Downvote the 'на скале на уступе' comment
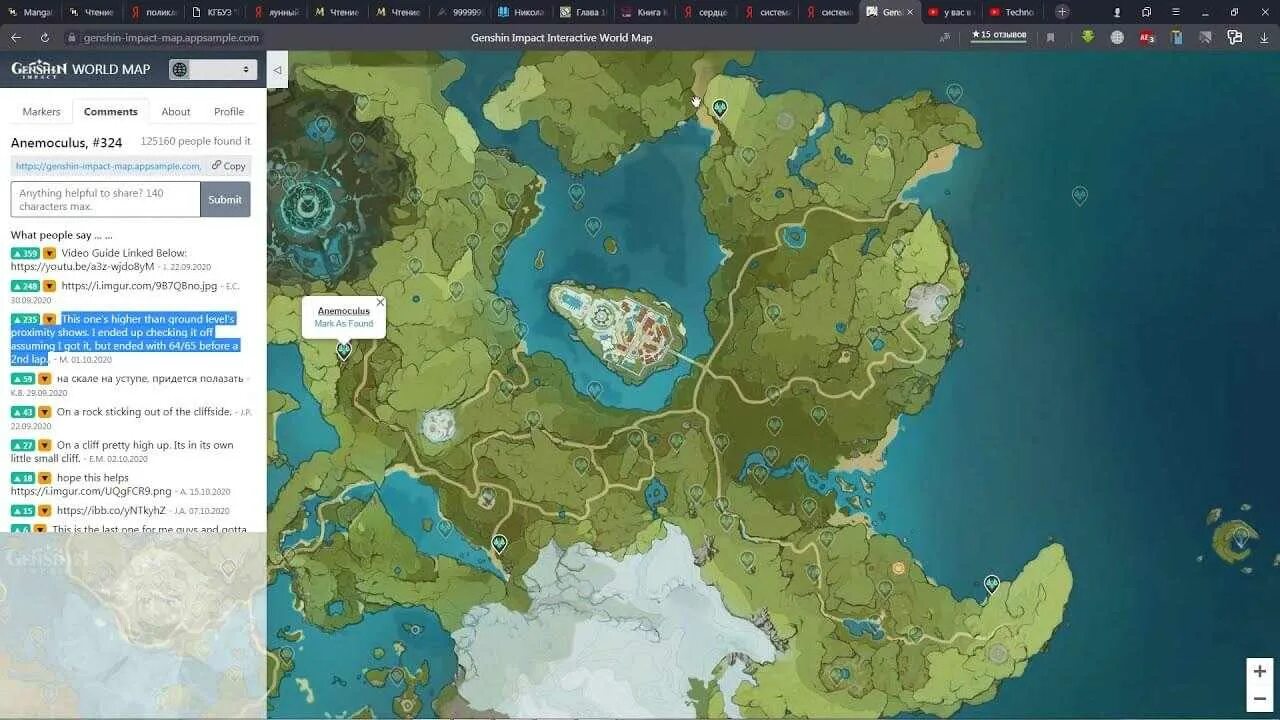The width and height of the screenshot is (1280, 720). [x=45, y=379]
